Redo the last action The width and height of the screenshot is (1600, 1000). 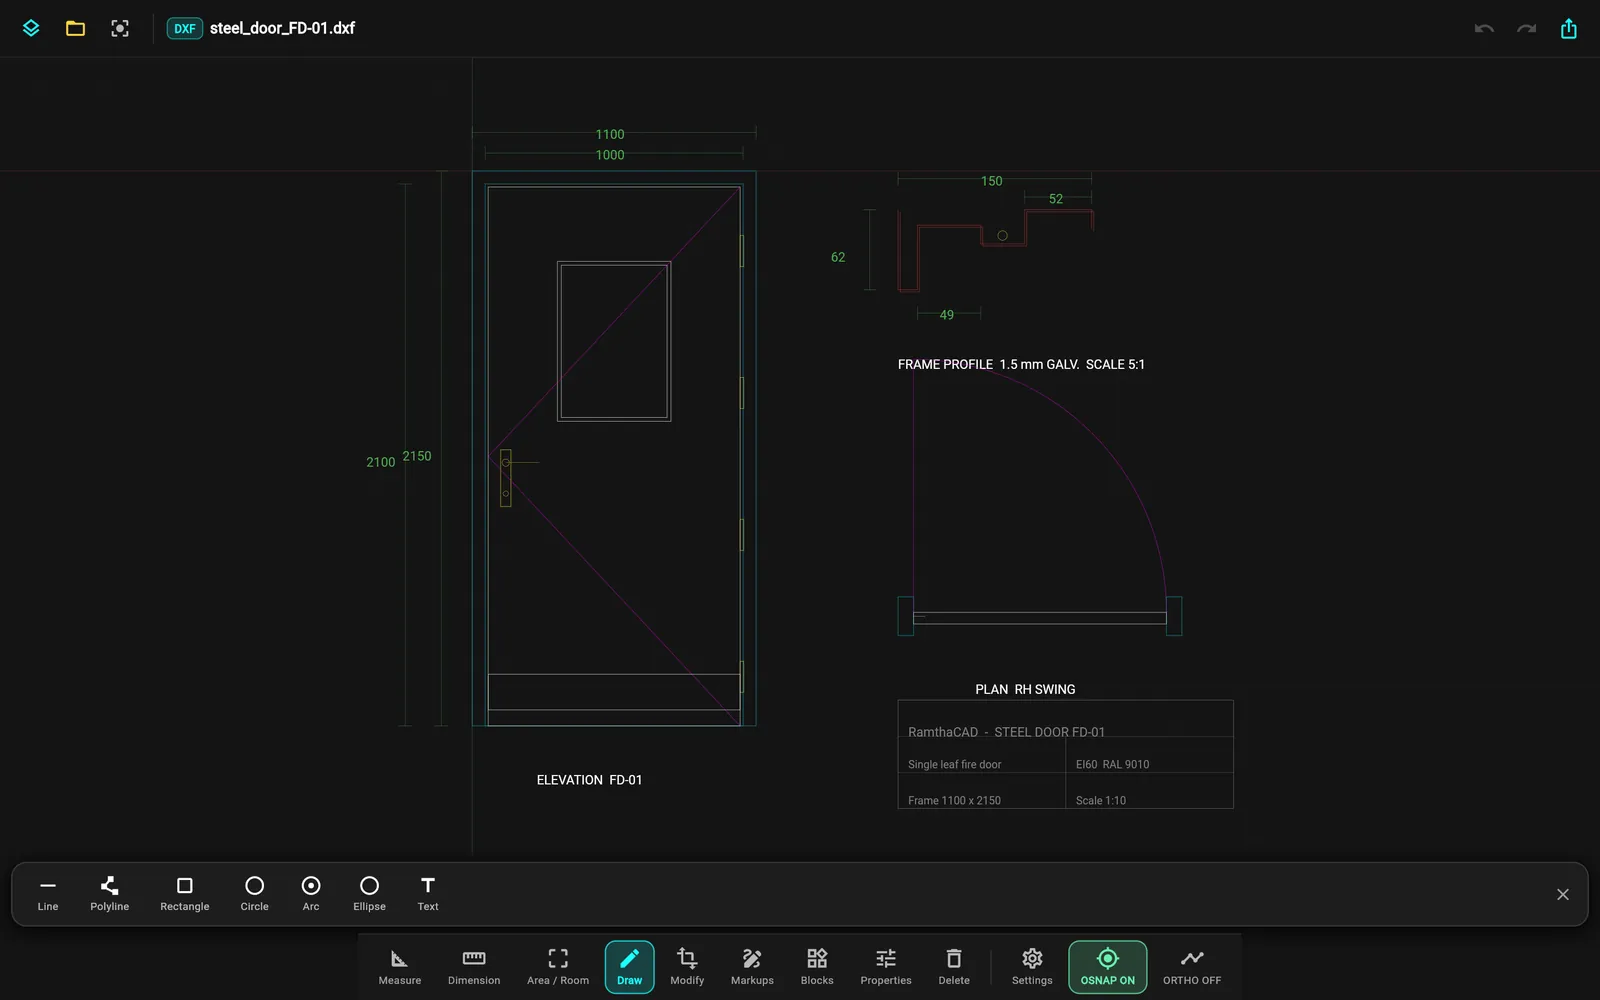1526,28
